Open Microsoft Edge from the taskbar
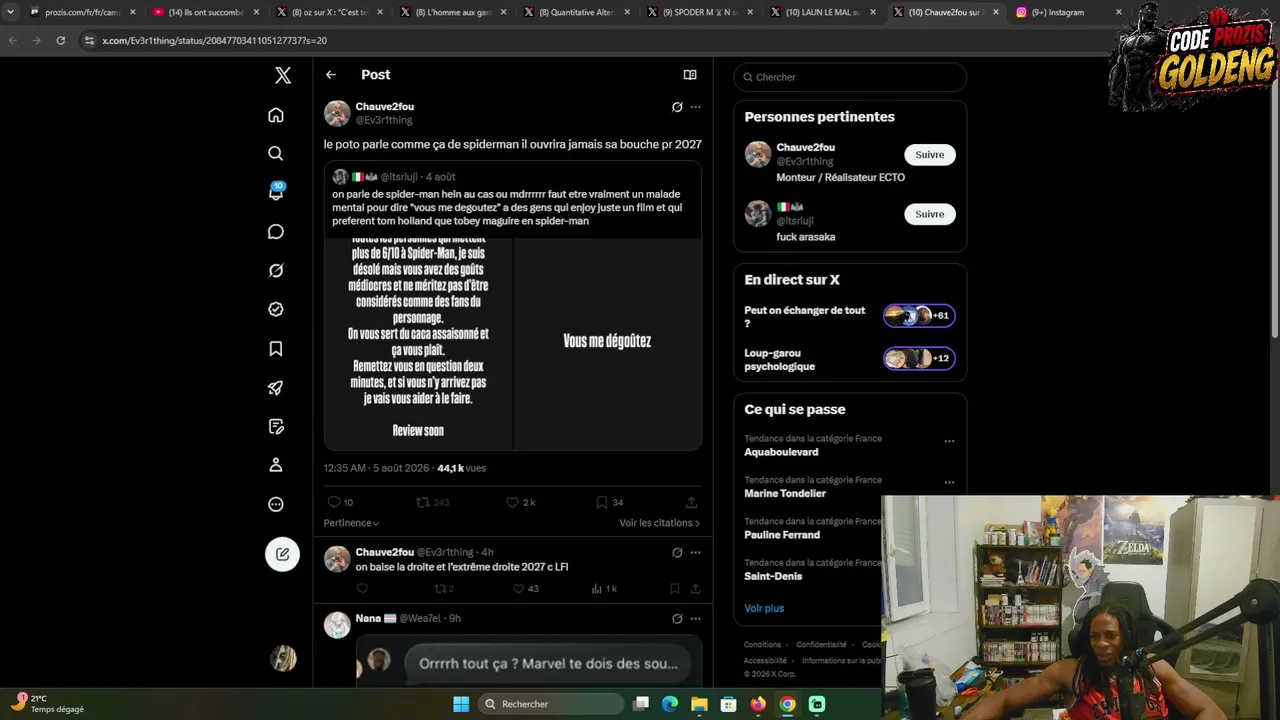 click(670, 704)
